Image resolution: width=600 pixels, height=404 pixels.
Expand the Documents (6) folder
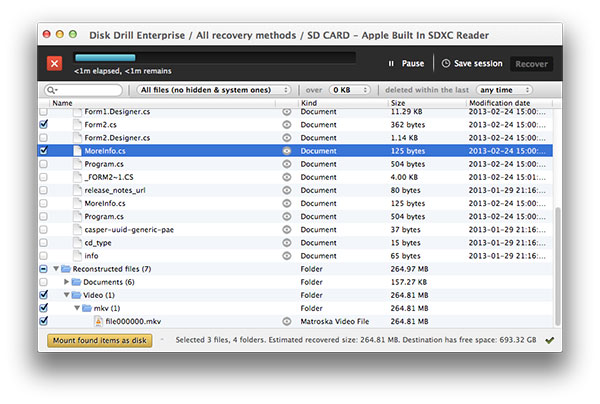(x=66, y=282)
